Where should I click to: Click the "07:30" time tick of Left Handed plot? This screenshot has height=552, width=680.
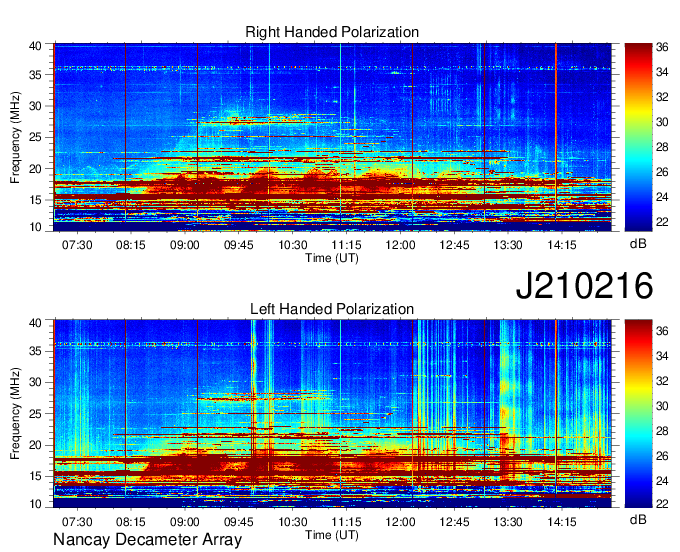[x=77, y=521]
